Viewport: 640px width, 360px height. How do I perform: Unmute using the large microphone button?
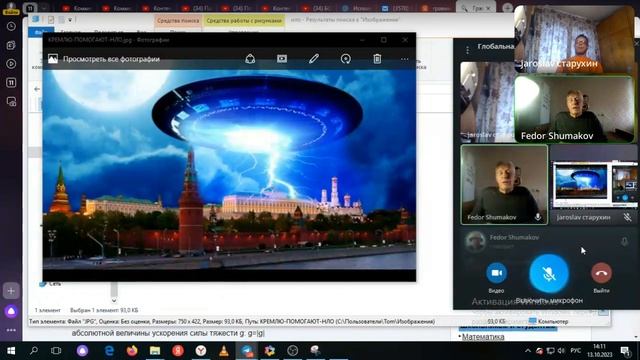point(549,274)
